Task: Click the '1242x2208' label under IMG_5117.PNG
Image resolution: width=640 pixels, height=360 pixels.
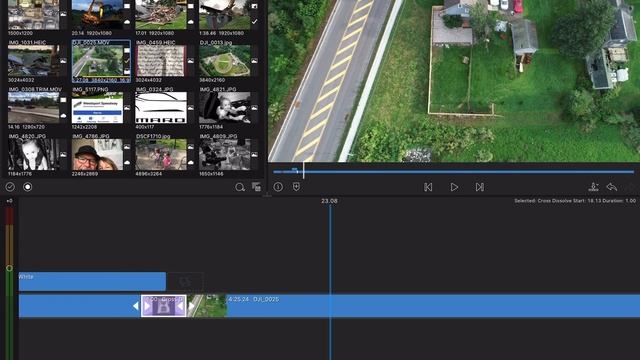Action: coord(84,127)
